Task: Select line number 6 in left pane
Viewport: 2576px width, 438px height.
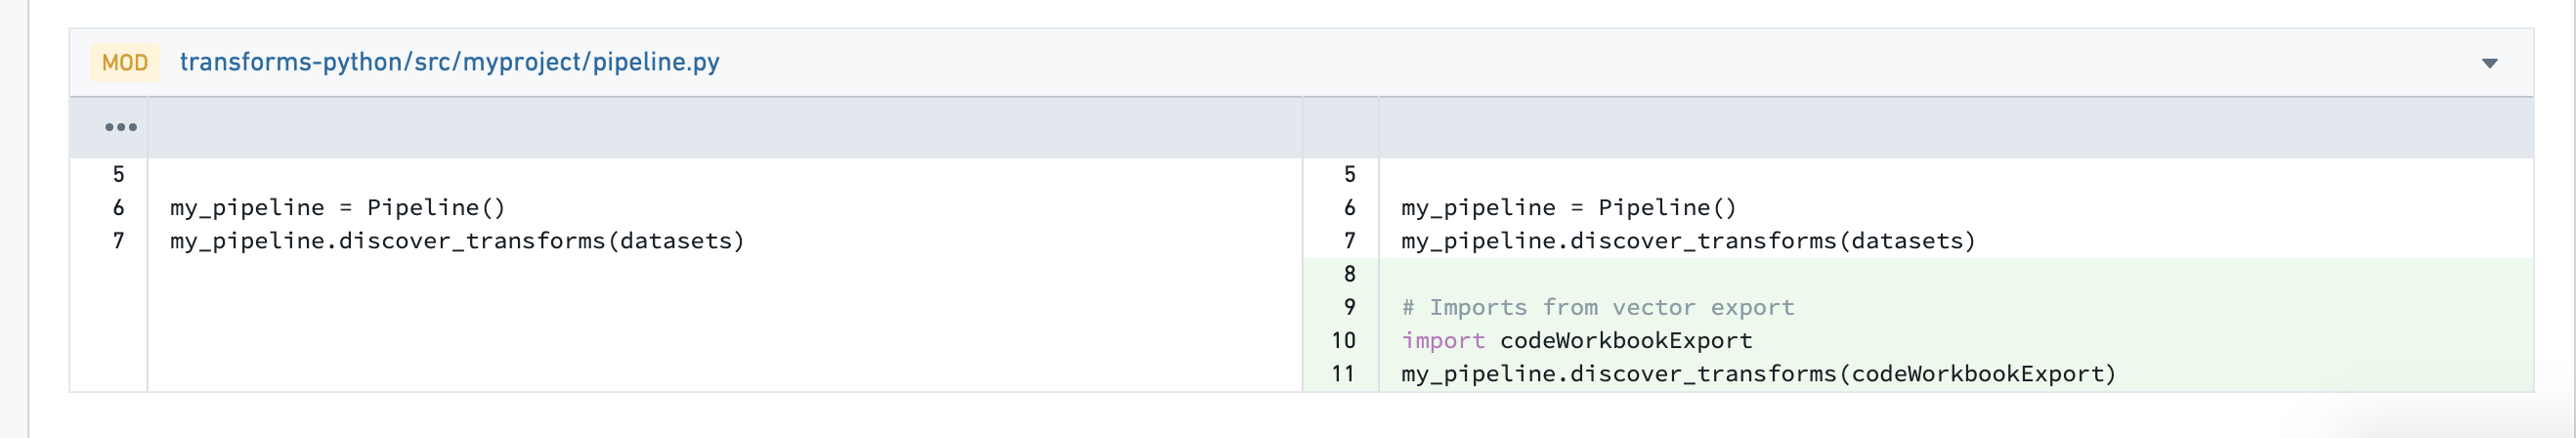Action: pyautogui.click(x=118, y=207)
